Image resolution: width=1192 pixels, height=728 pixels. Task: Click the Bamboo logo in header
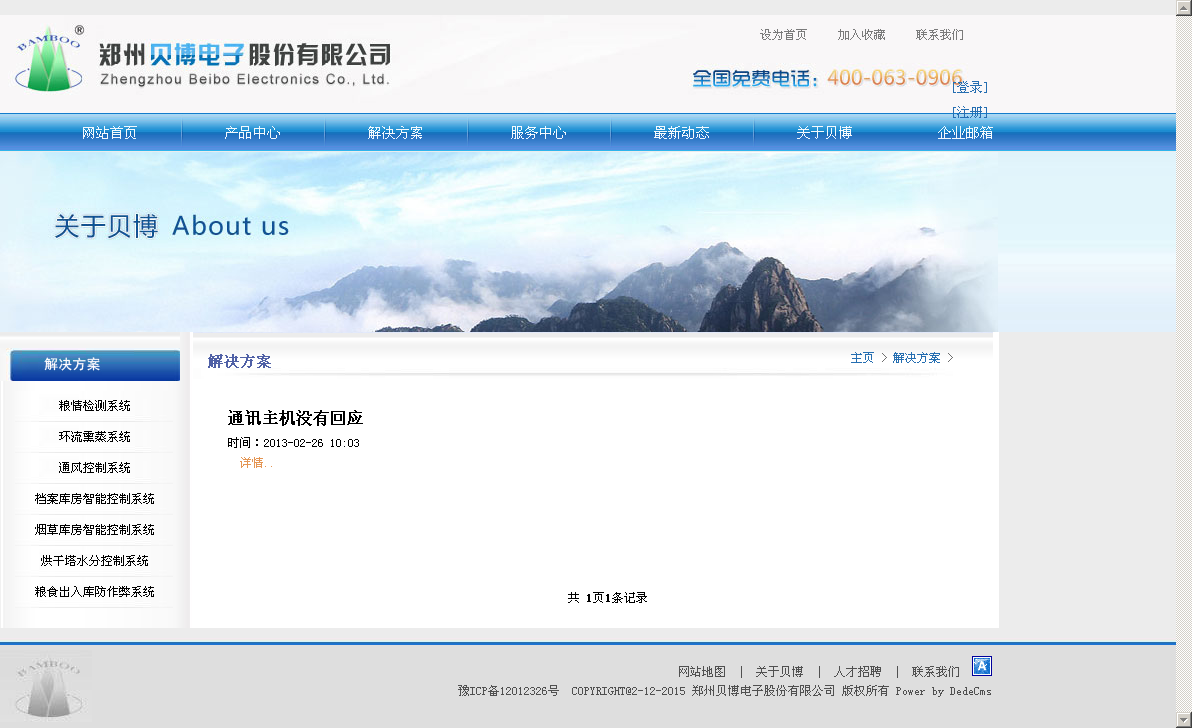click(x=50, y=60)
